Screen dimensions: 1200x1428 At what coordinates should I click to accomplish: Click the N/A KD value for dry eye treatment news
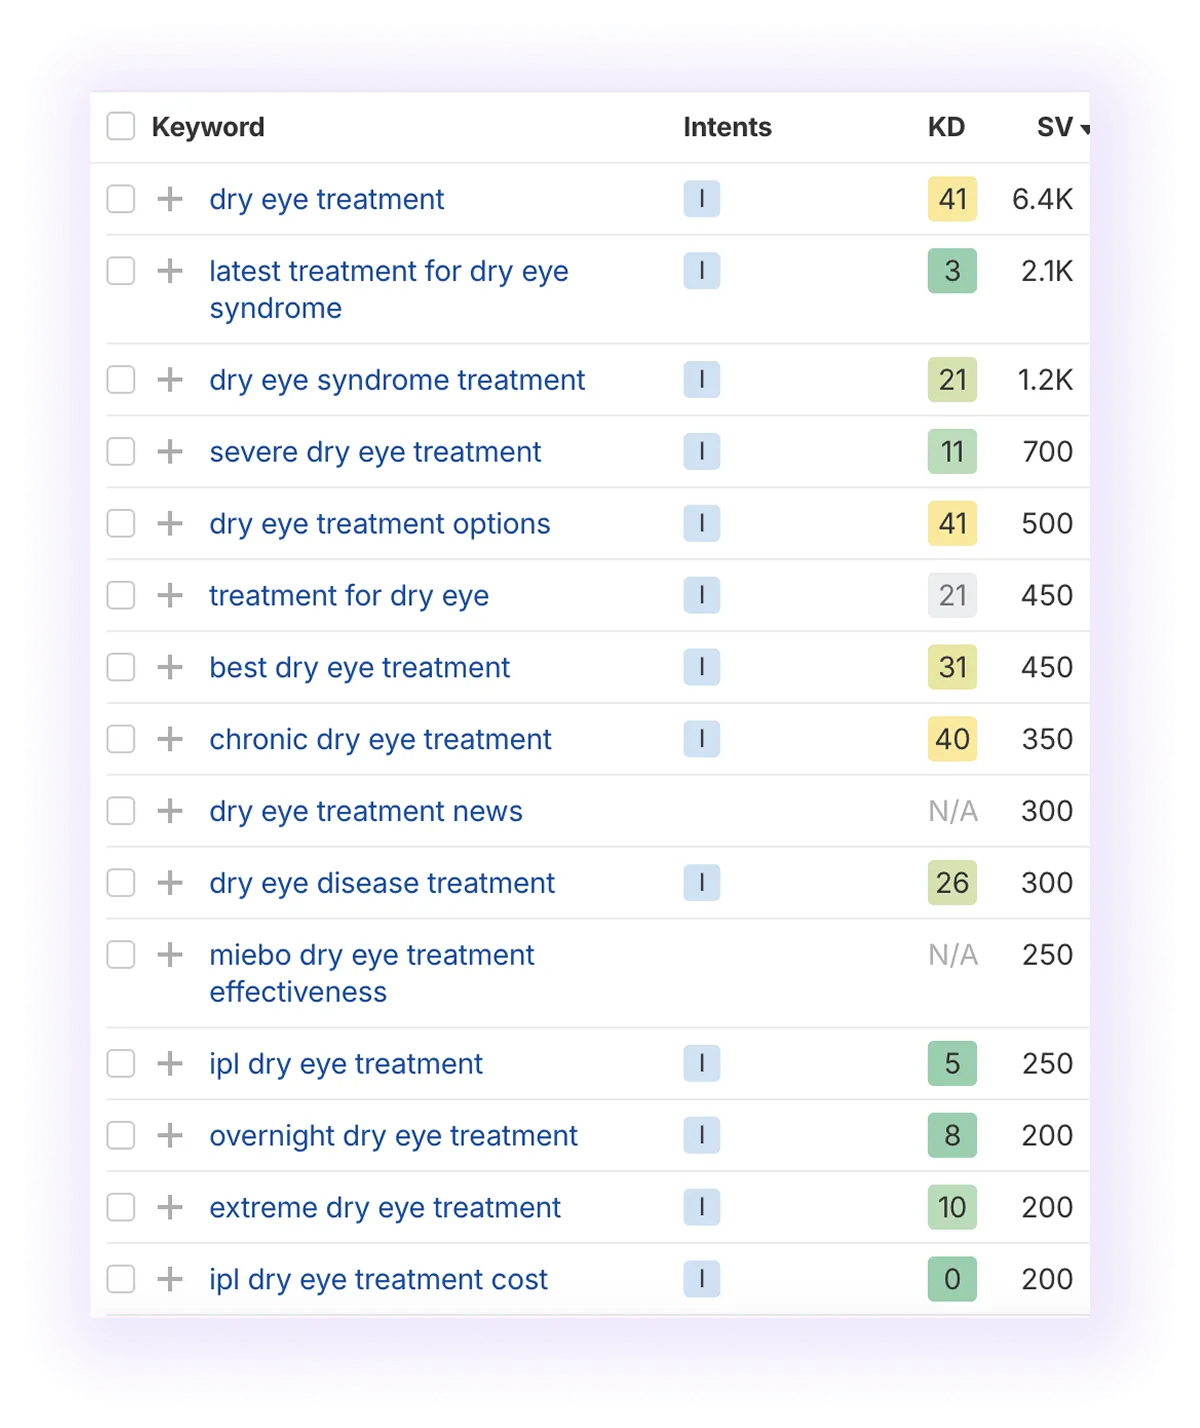point(951,811)
